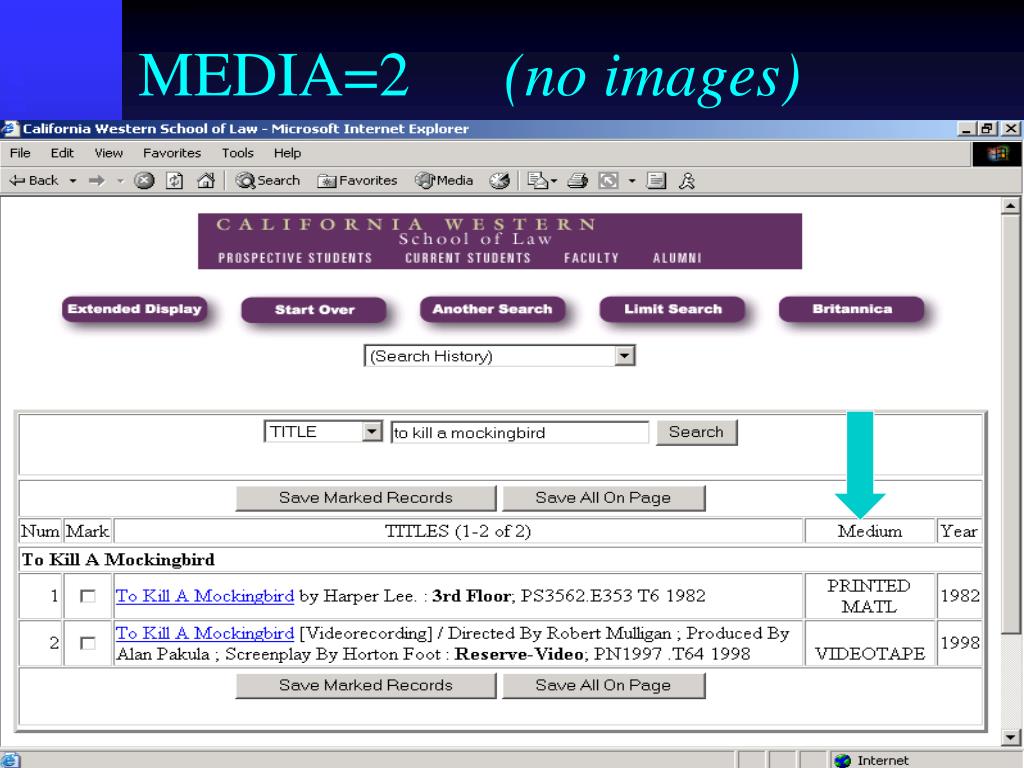Show browsing History from the toolbar
The image size is (1024, 768).
click(500, 180)
